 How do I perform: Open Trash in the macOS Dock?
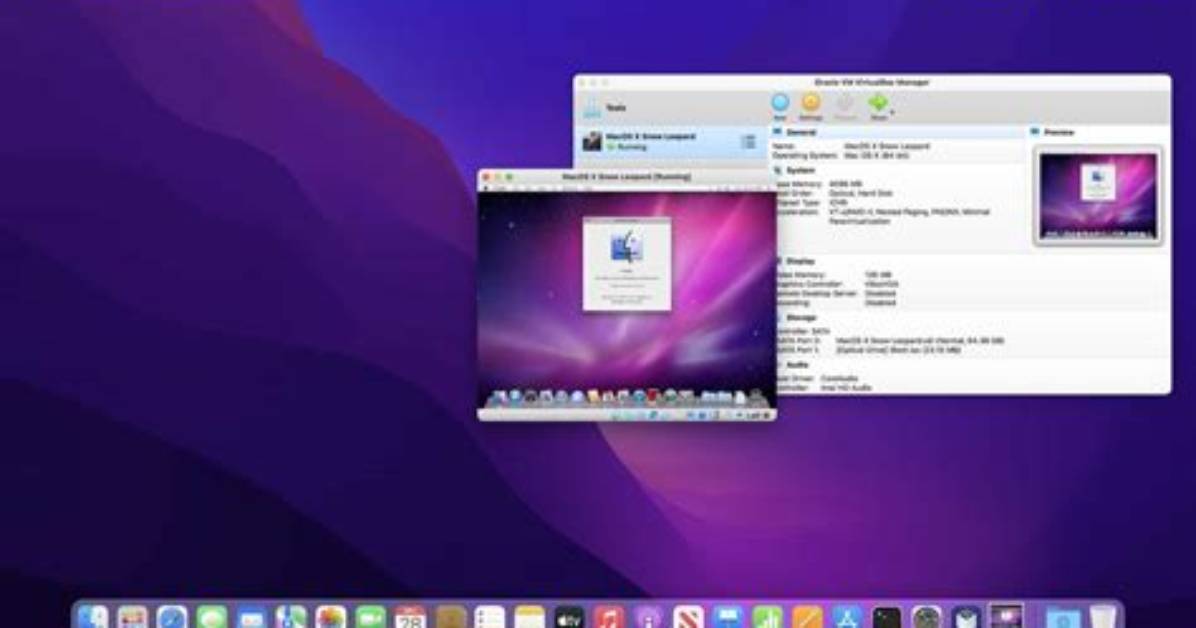pyautogui.click(x=1101, y=617)
